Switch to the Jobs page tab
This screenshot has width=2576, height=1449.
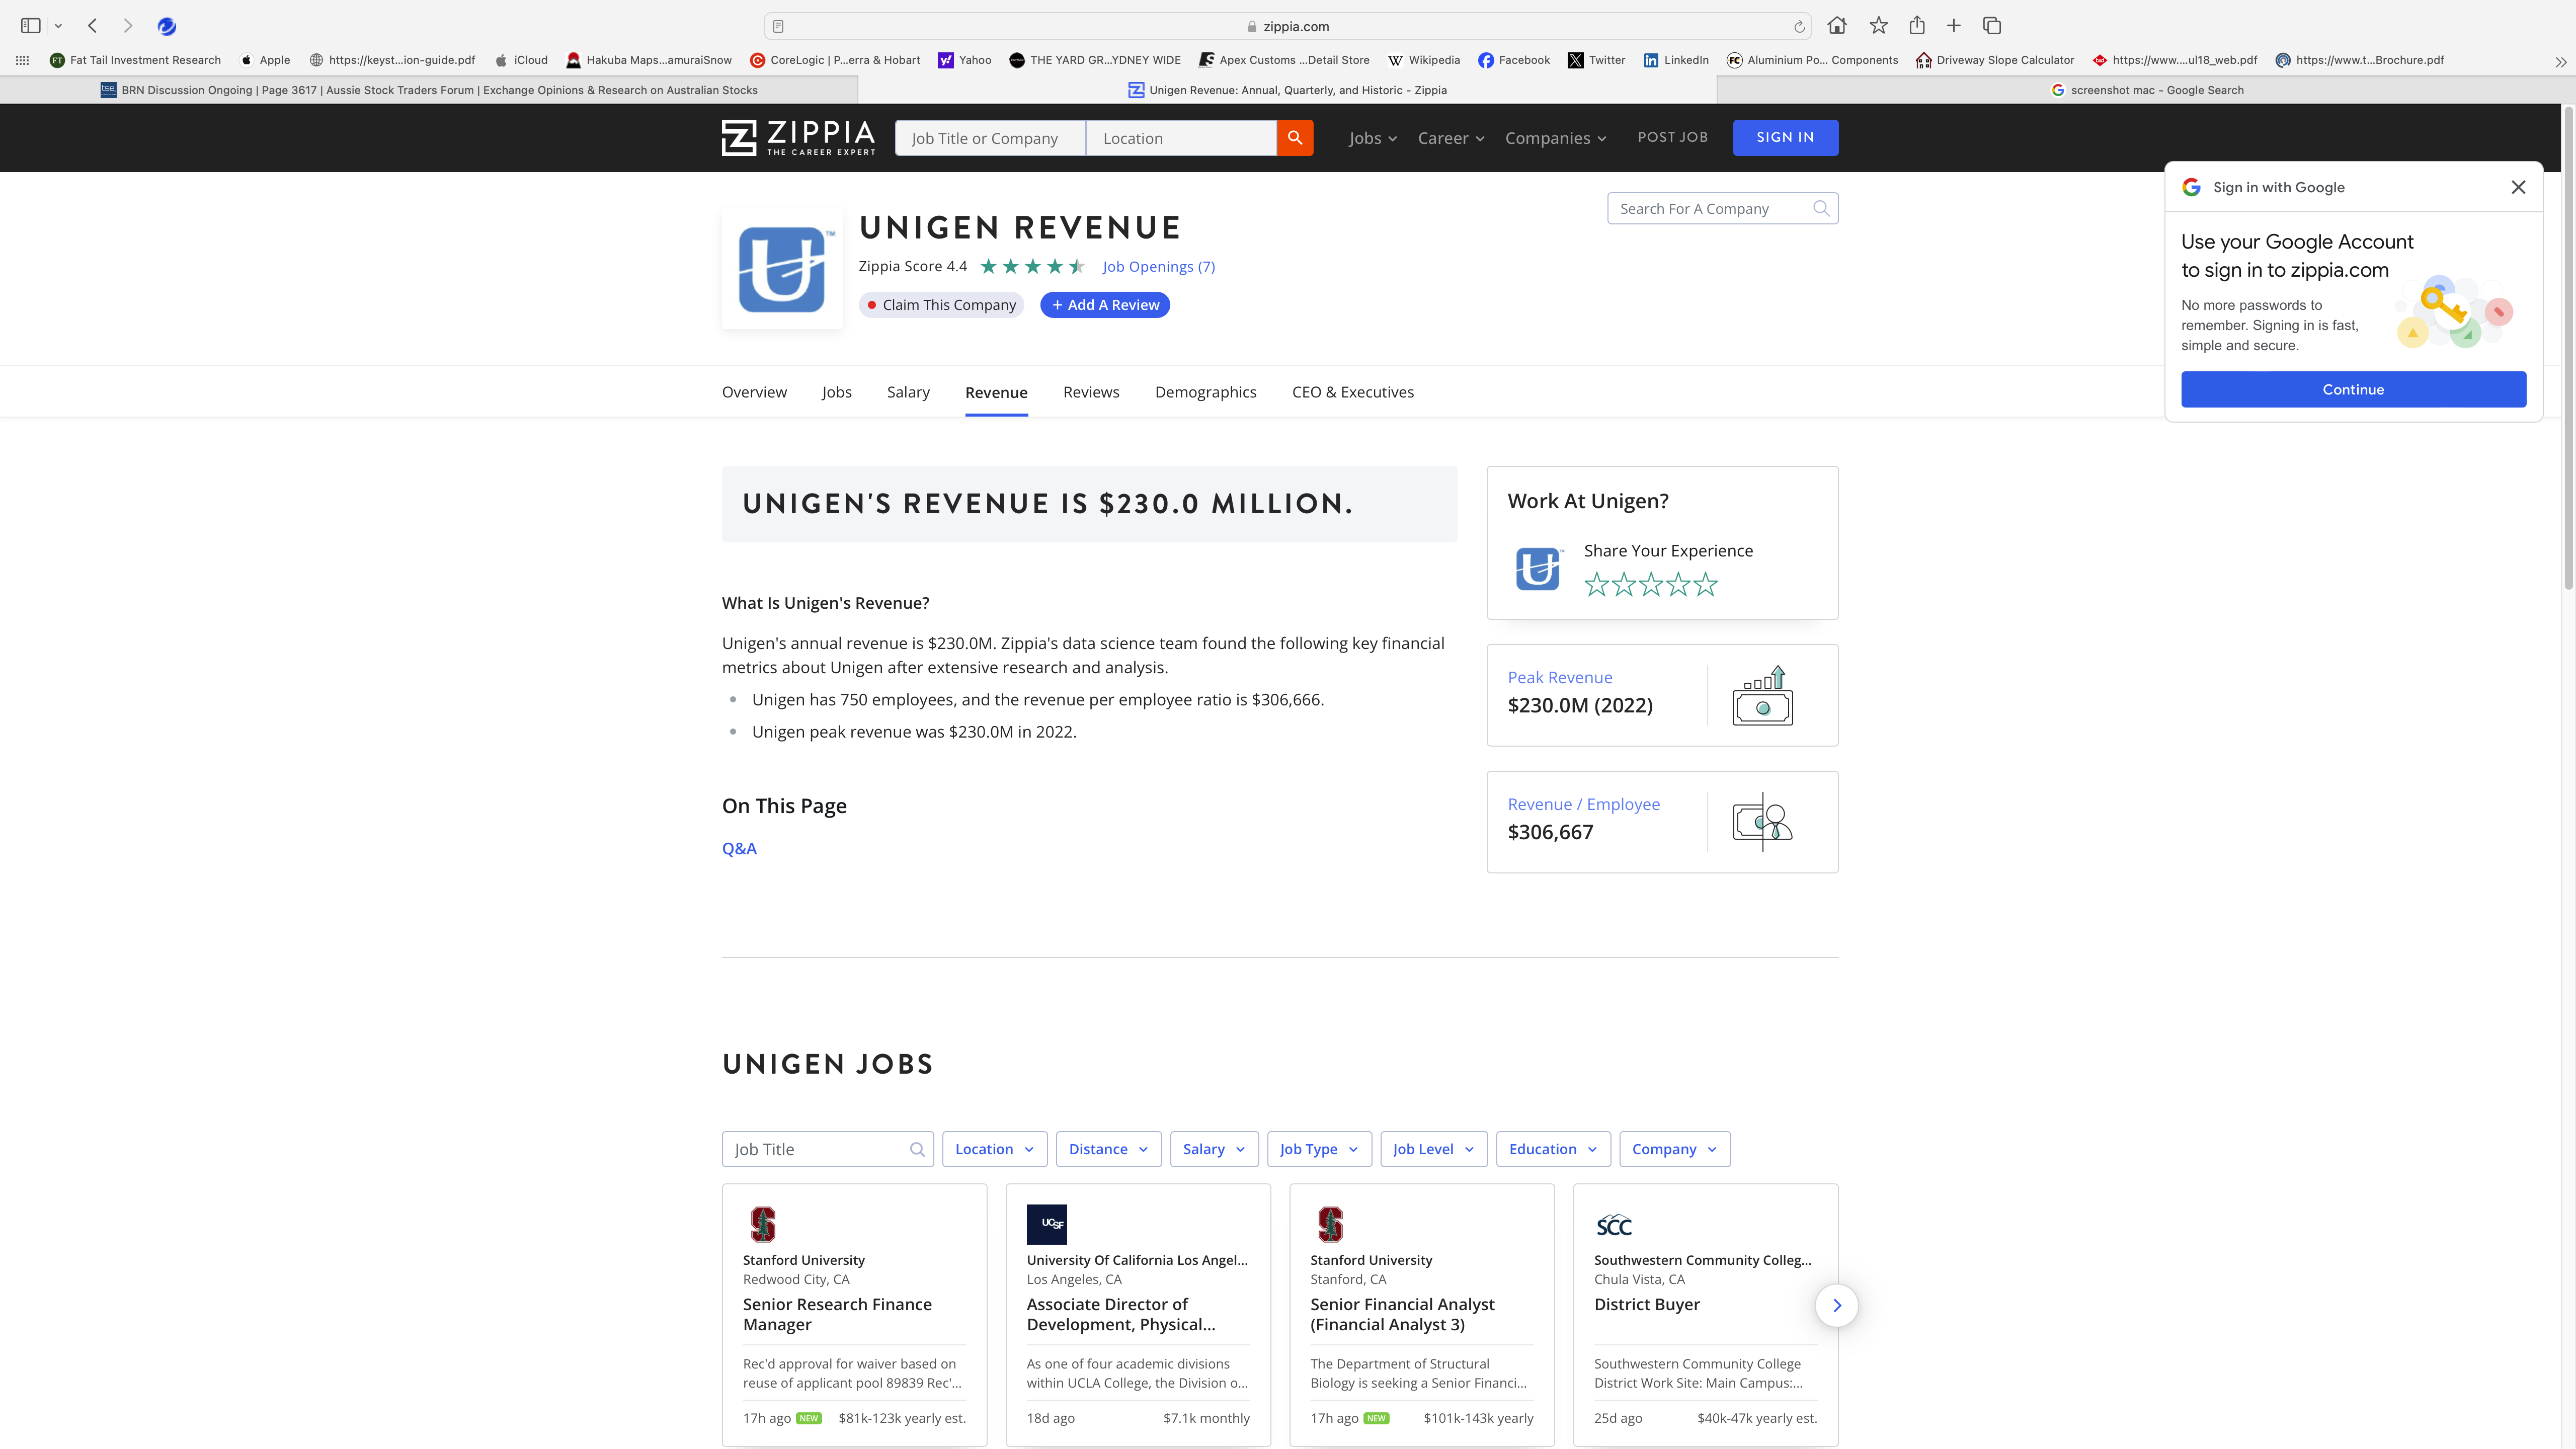pos(837,393)
